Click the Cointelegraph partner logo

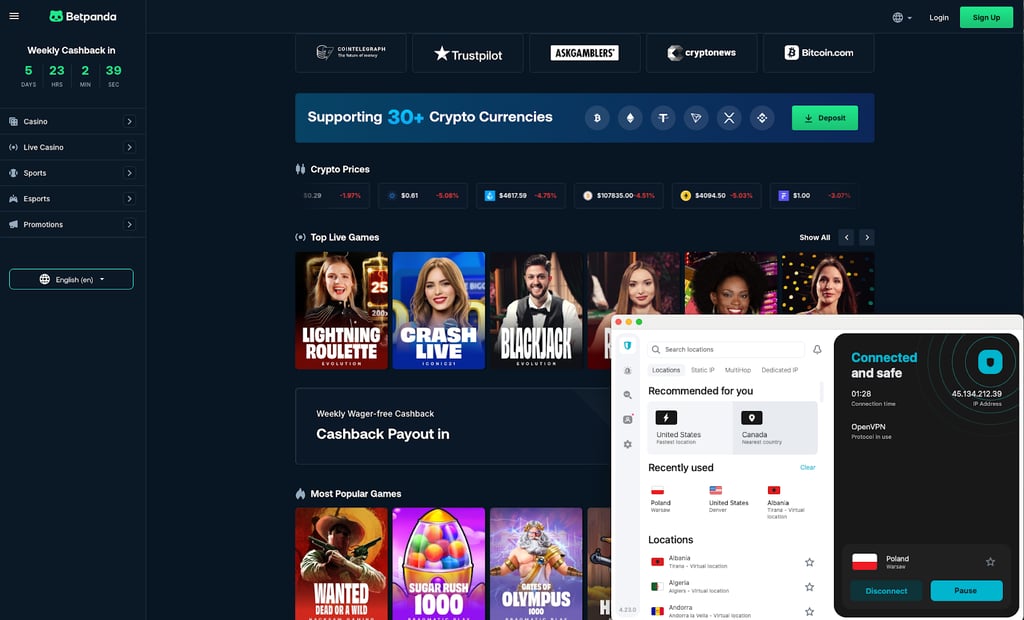(351, 53)
